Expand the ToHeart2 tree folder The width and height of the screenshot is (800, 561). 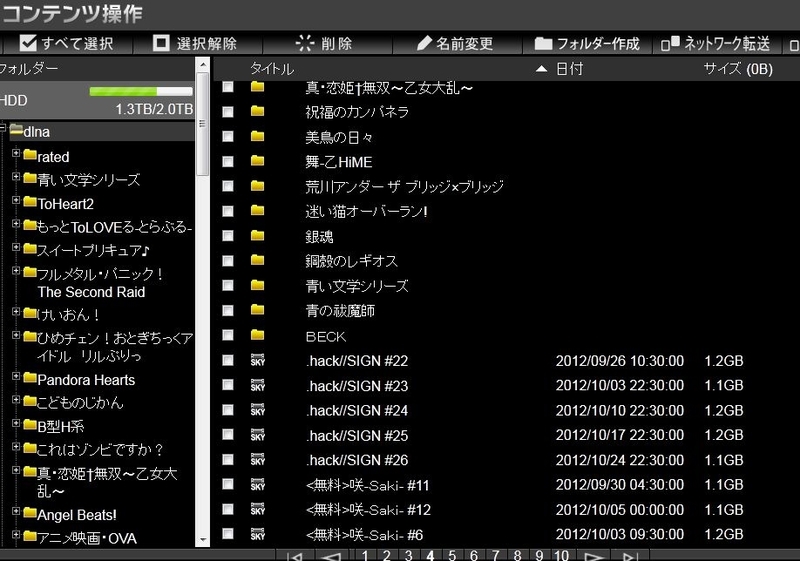pos(16,200)
